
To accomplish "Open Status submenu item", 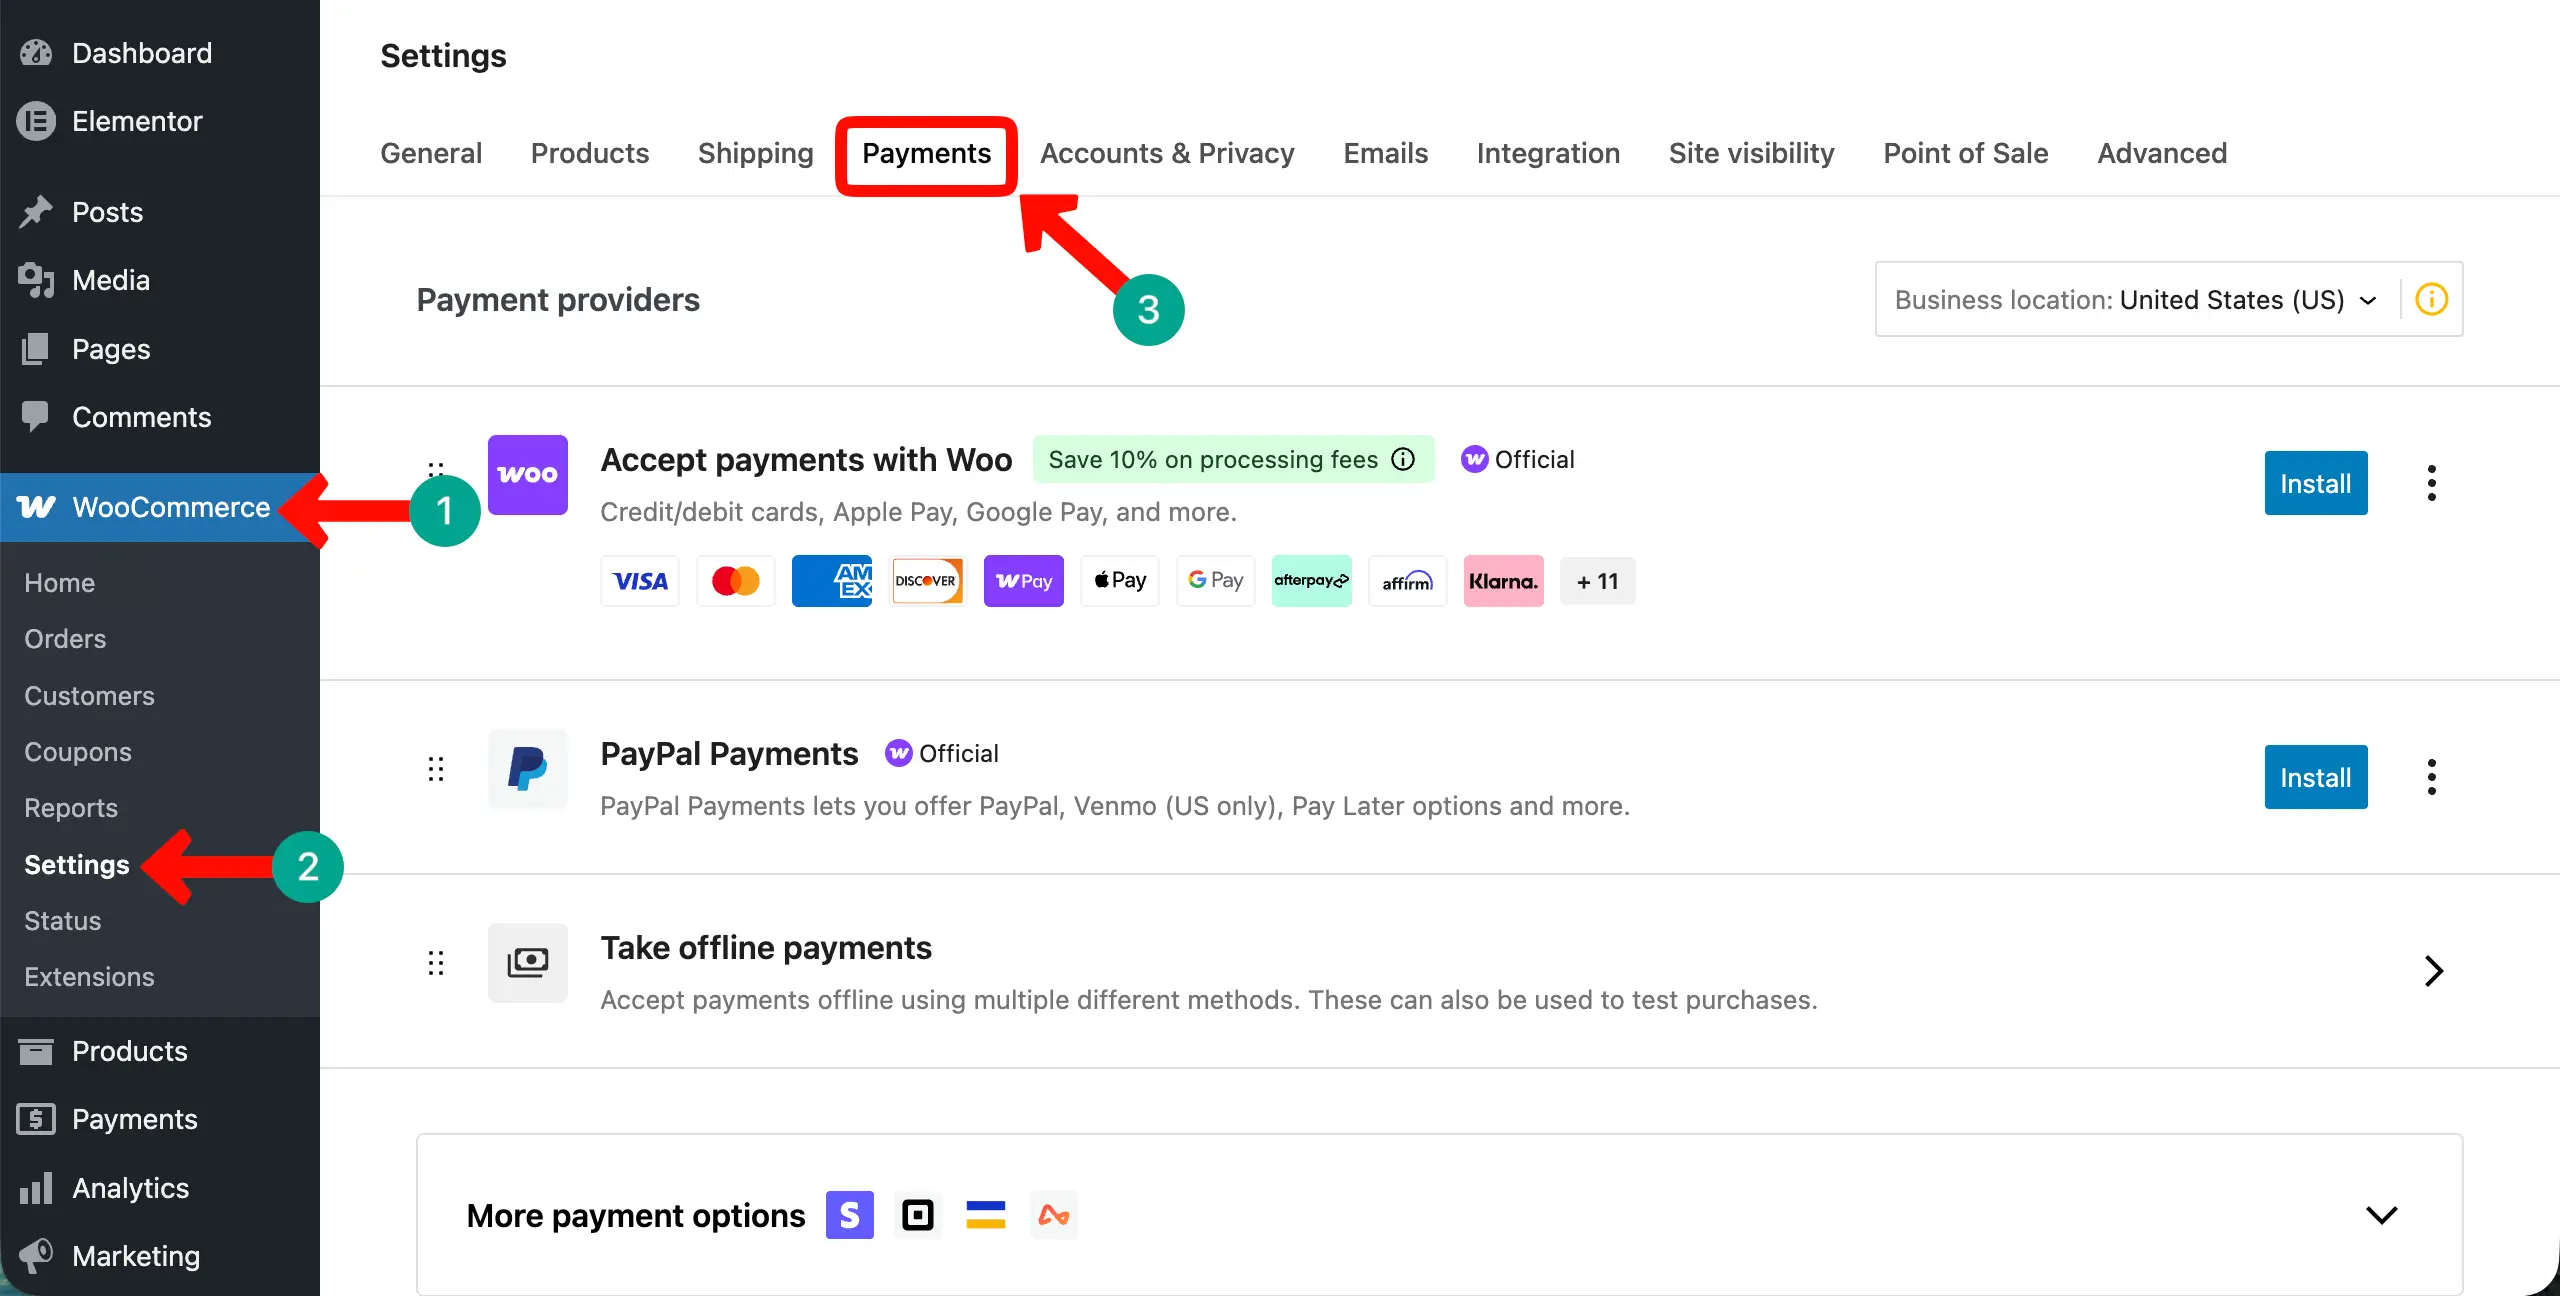I will tap(63, 921).
